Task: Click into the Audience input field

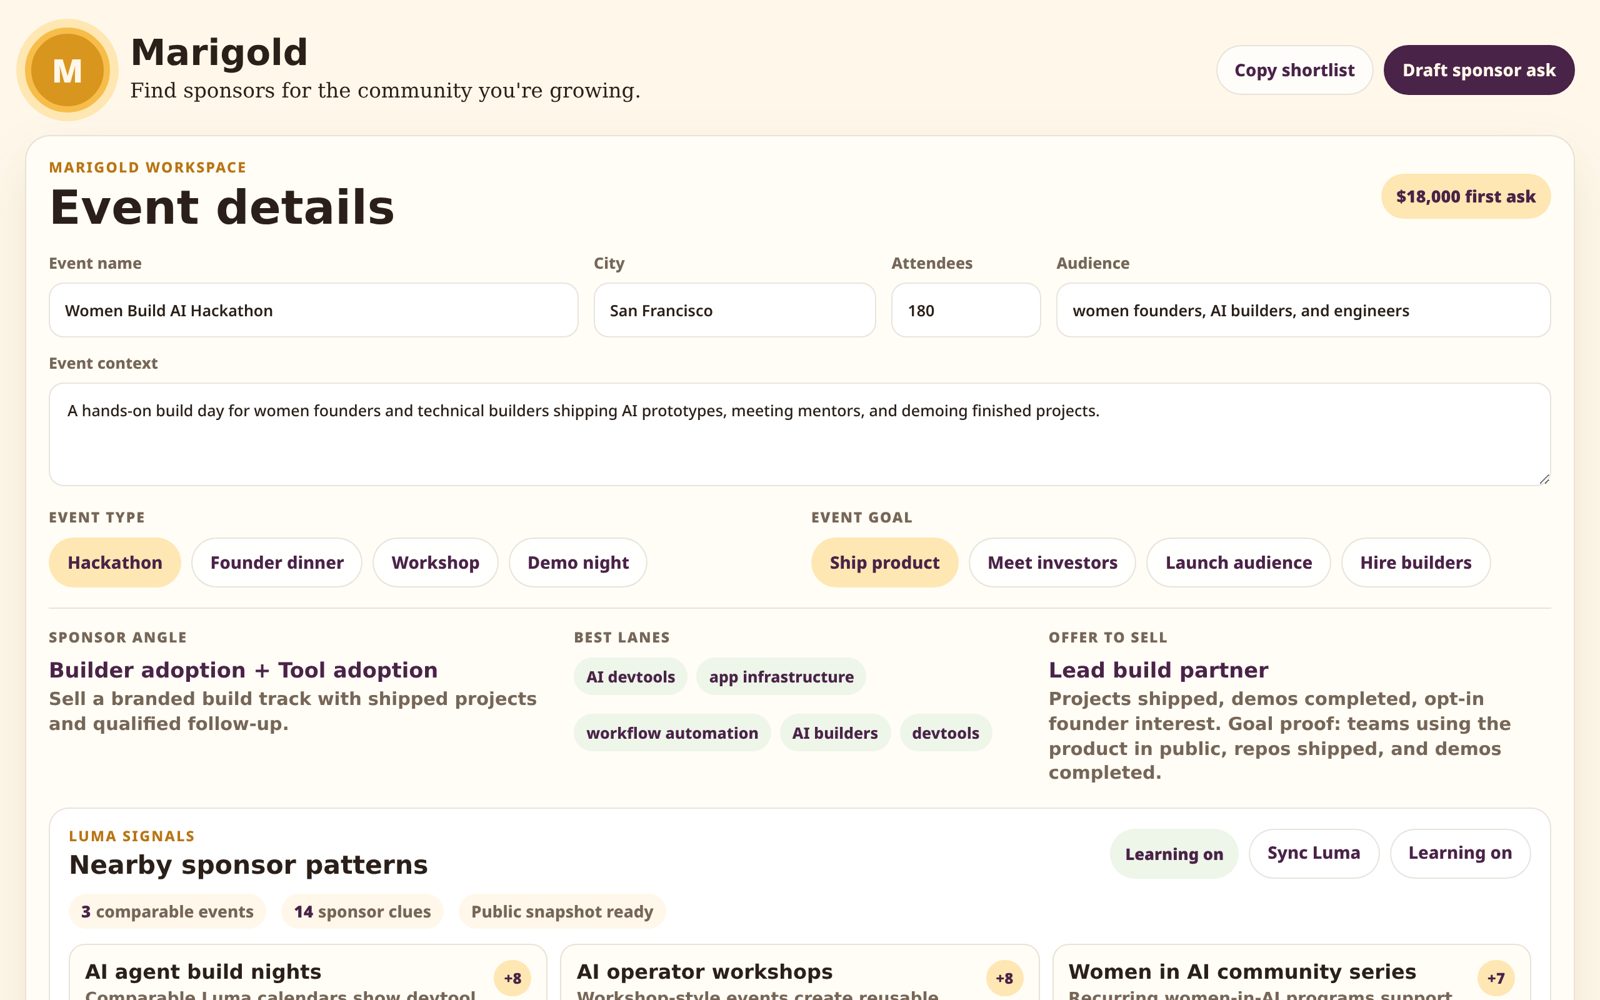Action: 1303,310
